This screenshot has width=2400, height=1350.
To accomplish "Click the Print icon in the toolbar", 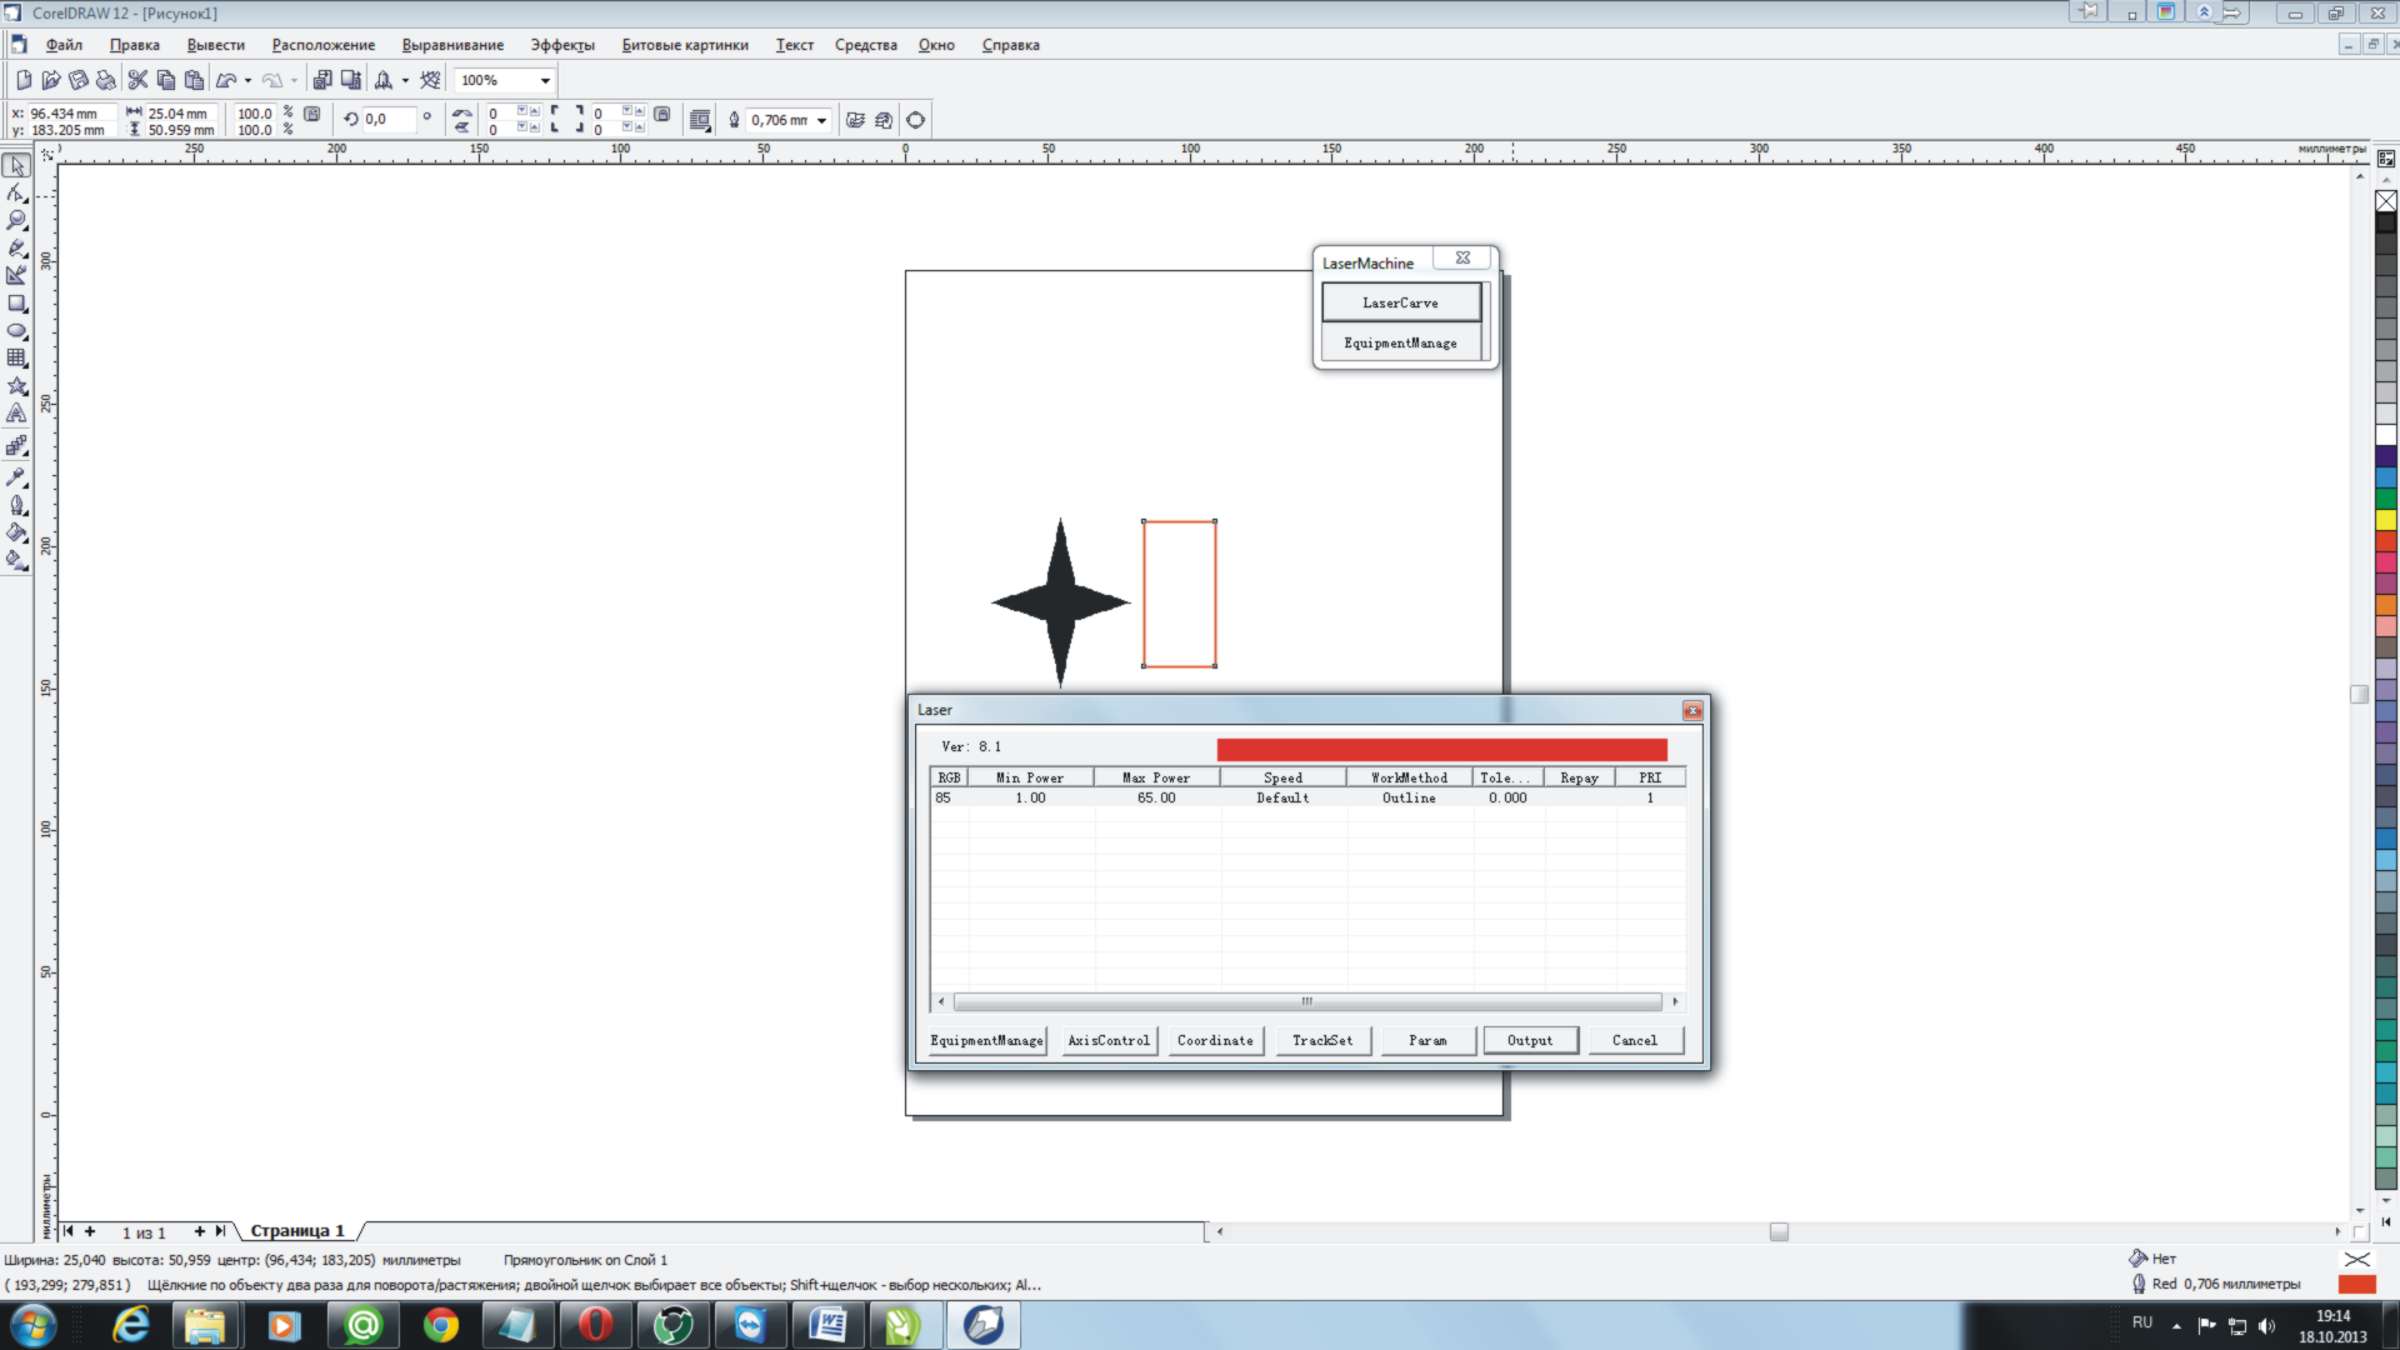I will tap(105, 80).
